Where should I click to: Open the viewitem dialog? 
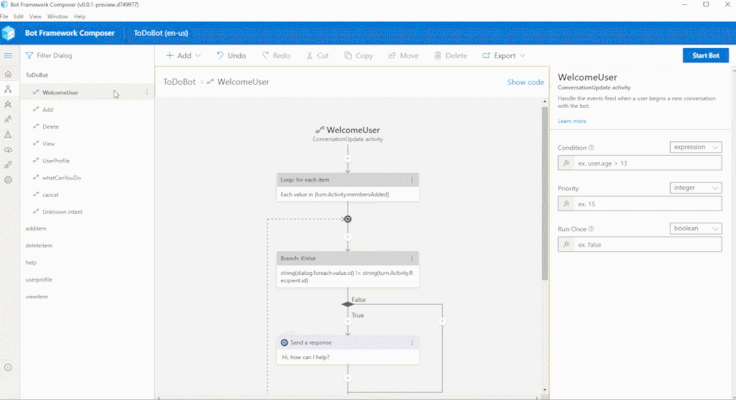point(37,297)
